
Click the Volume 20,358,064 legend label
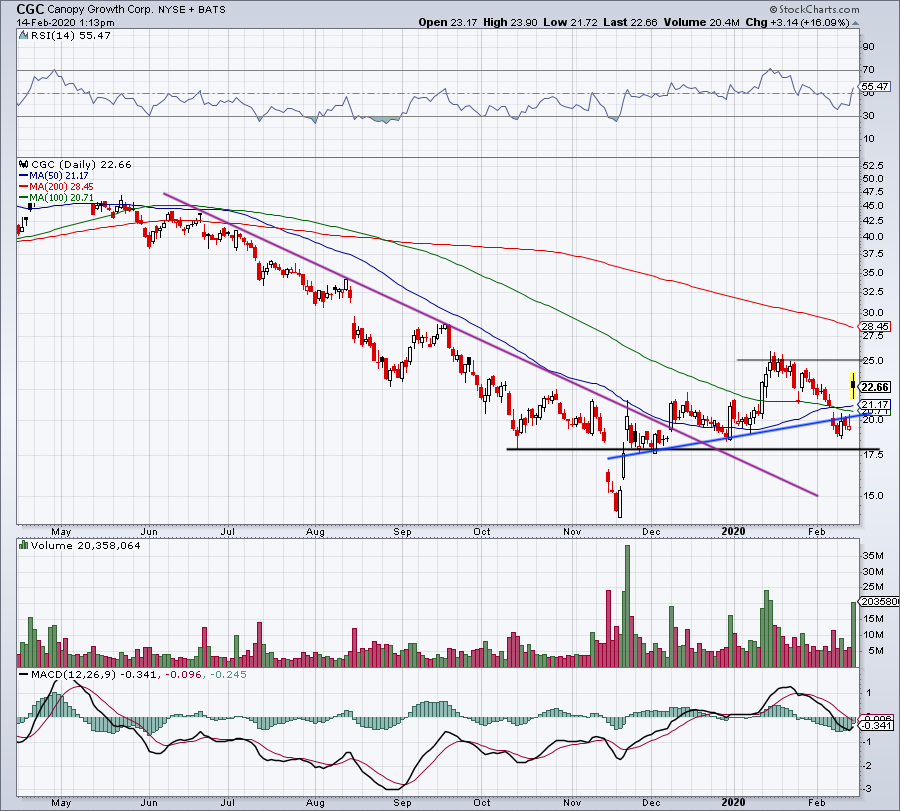click(x=86, y=545)
